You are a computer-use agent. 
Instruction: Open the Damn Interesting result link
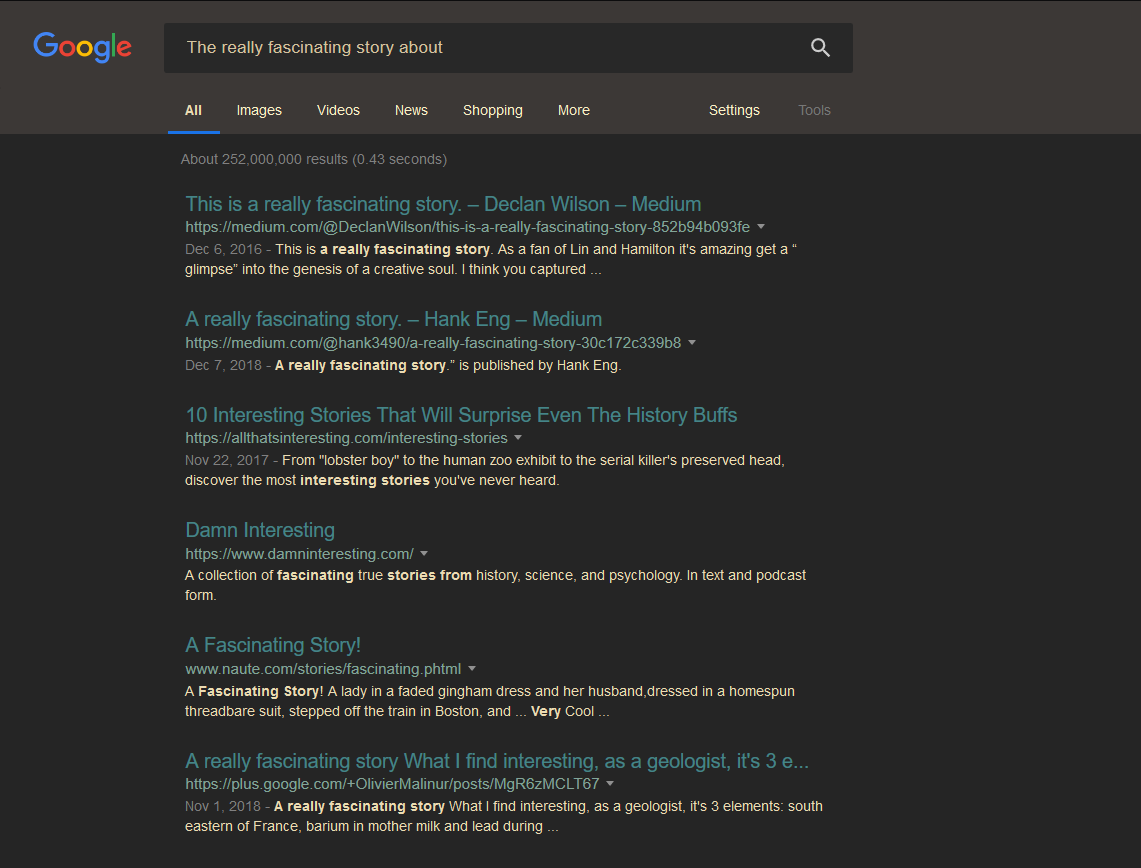coord(260,530)
